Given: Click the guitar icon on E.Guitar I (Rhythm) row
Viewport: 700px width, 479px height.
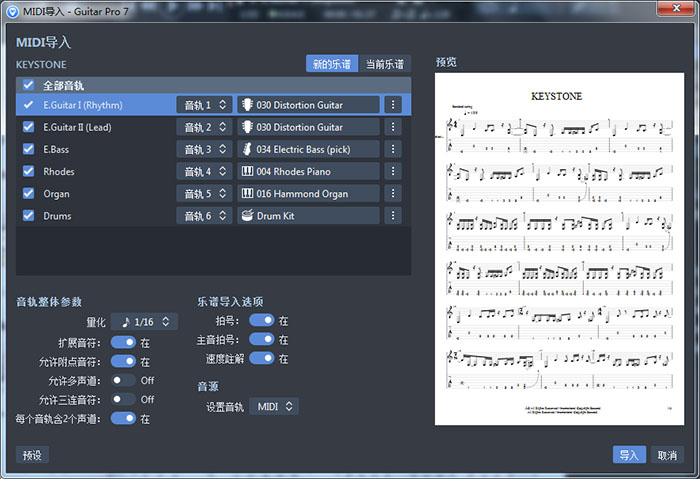Looking at the screenshot, I should (247, 105).
